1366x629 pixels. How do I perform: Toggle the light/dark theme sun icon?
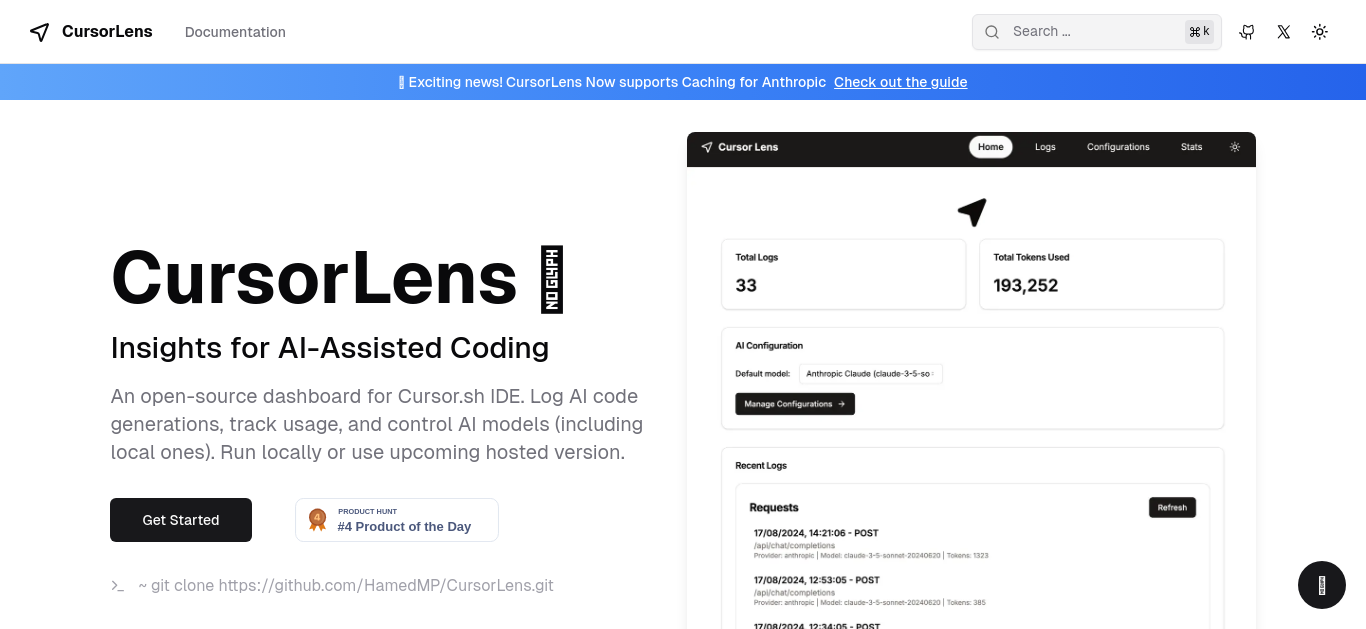[1320, 32]
